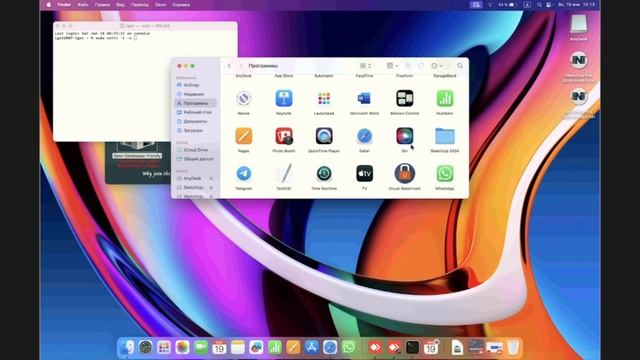Open Safari from the Dock

click(330, 348)
